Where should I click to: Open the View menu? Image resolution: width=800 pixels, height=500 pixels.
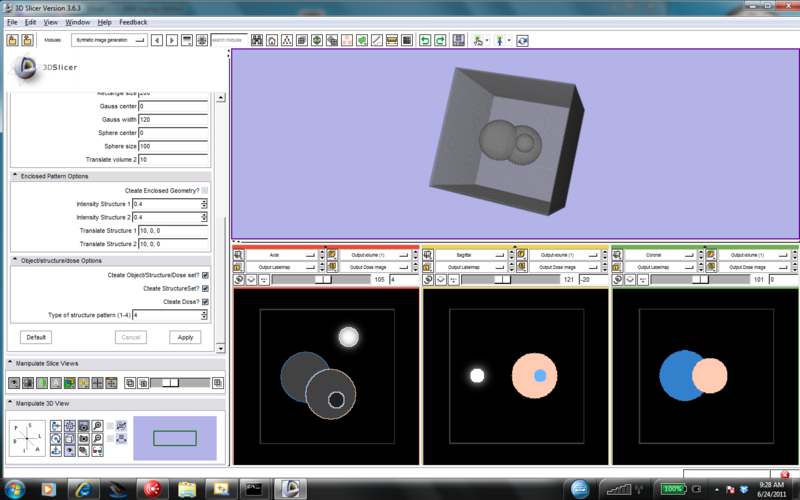coord(51,22)
